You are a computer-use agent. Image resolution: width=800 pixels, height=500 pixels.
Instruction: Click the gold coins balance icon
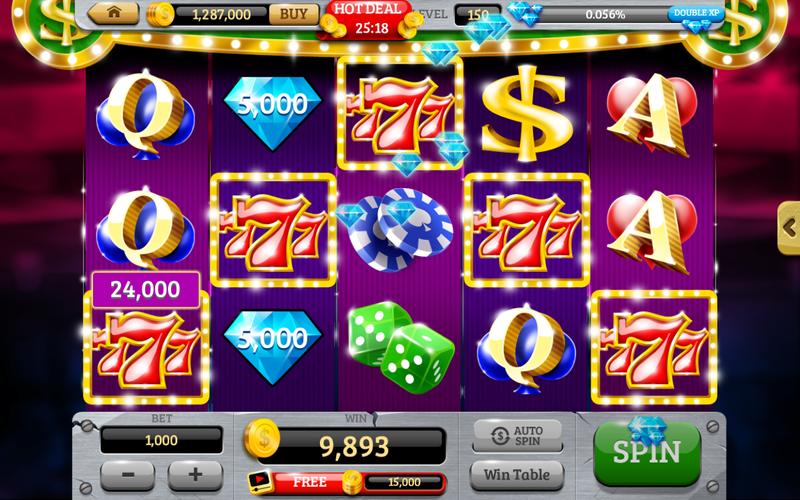click(x=160, y=14)
